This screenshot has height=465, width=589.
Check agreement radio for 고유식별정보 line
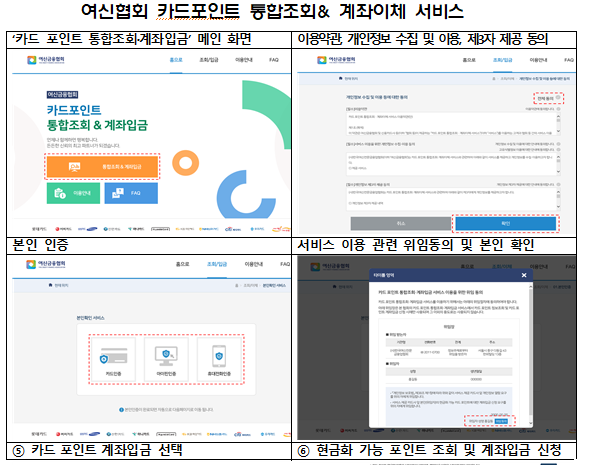(559, 149)
